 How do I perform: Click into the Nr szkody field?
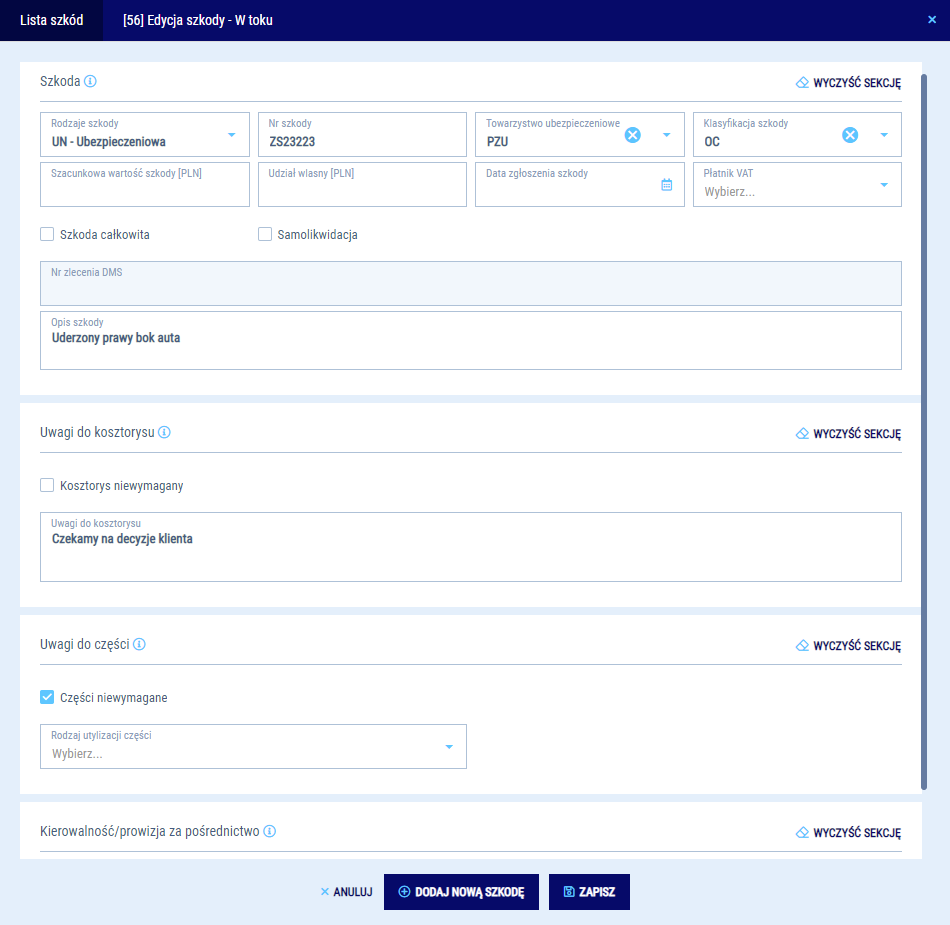click(x=362, y=141)
